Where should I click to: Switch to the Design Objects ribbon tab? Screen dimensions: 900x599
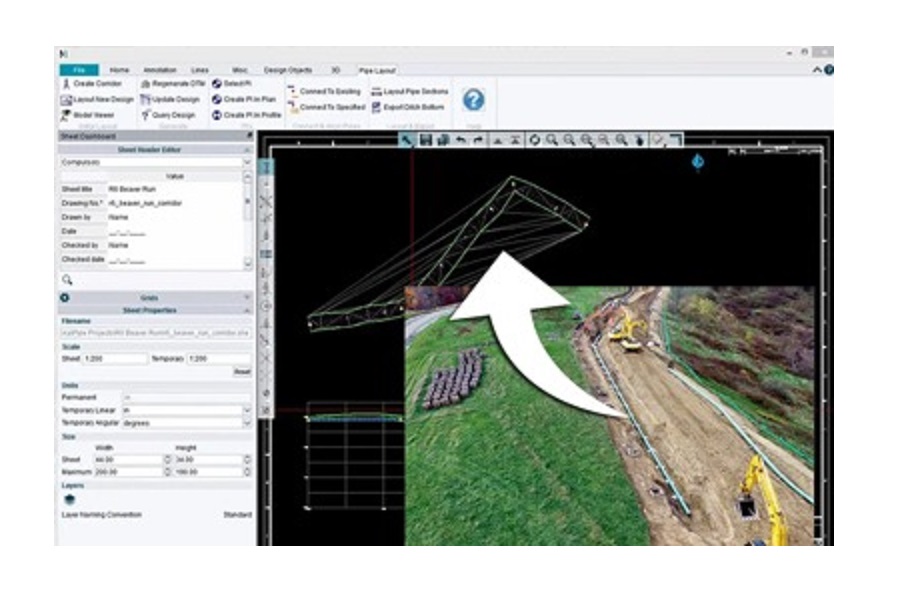click(288, 70)
